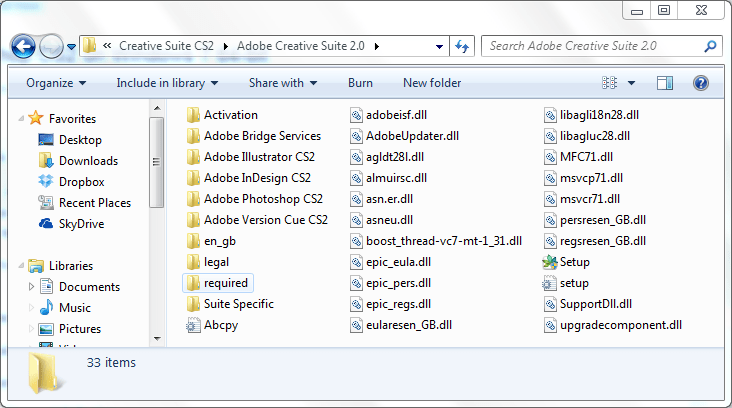Toggle the preview pane button
The width and height of the screenshot is (732, 408).
coord(665,83)
